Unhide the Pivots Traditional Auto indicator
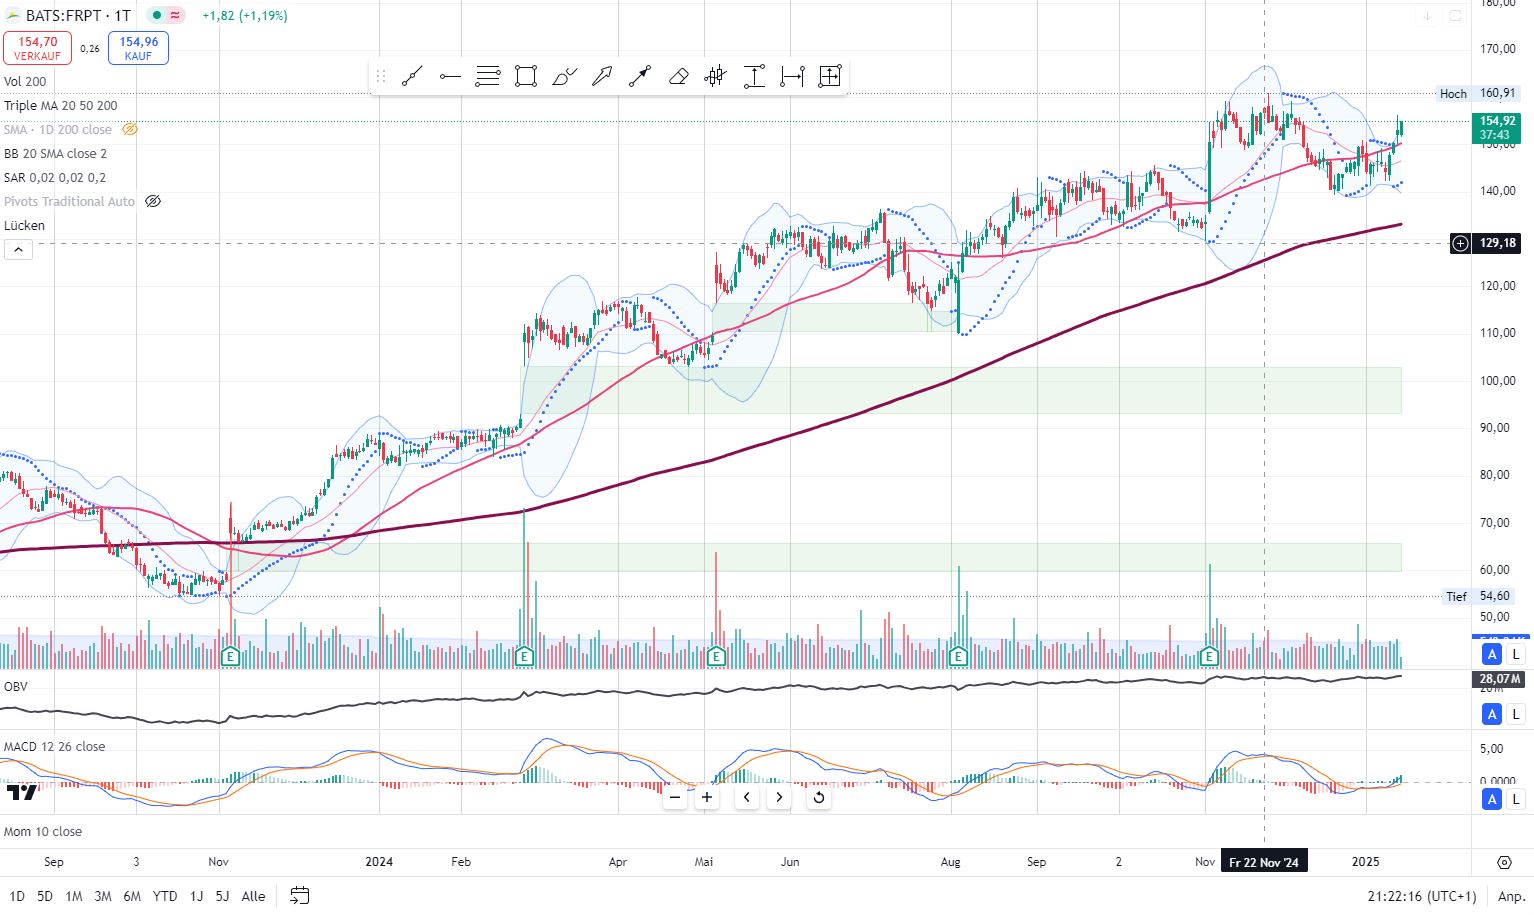1534x915 pixels. click(153, 202)
